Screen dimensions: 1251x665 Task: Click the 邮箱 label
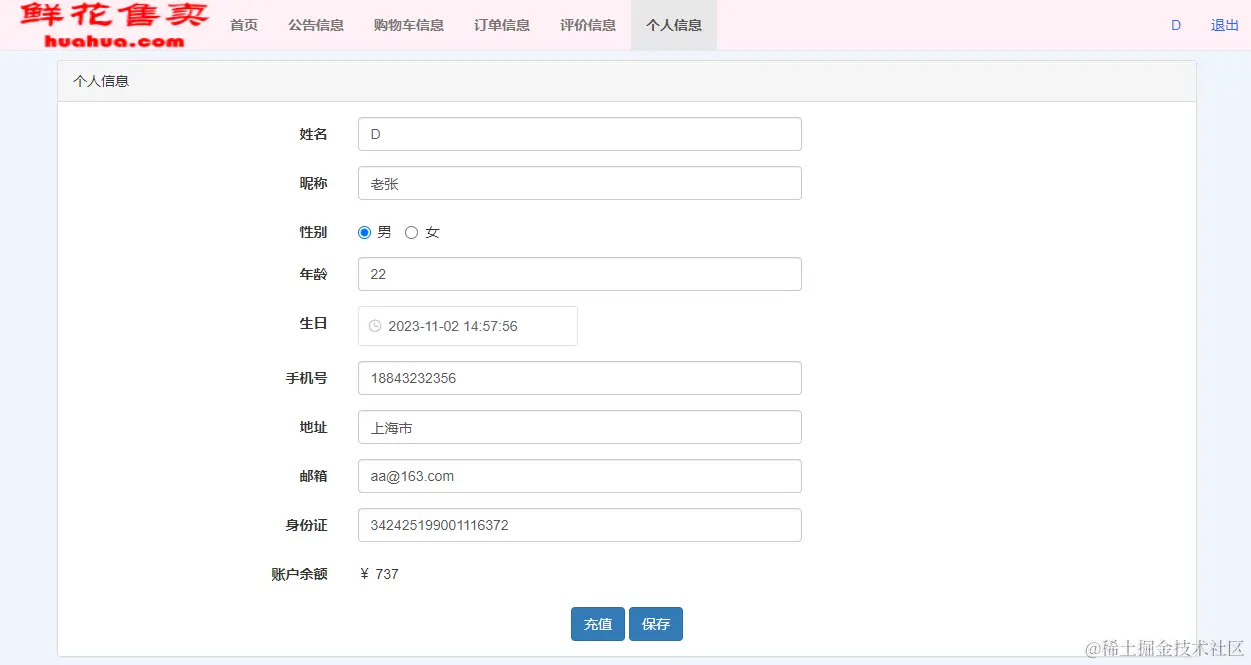(313, 476)
